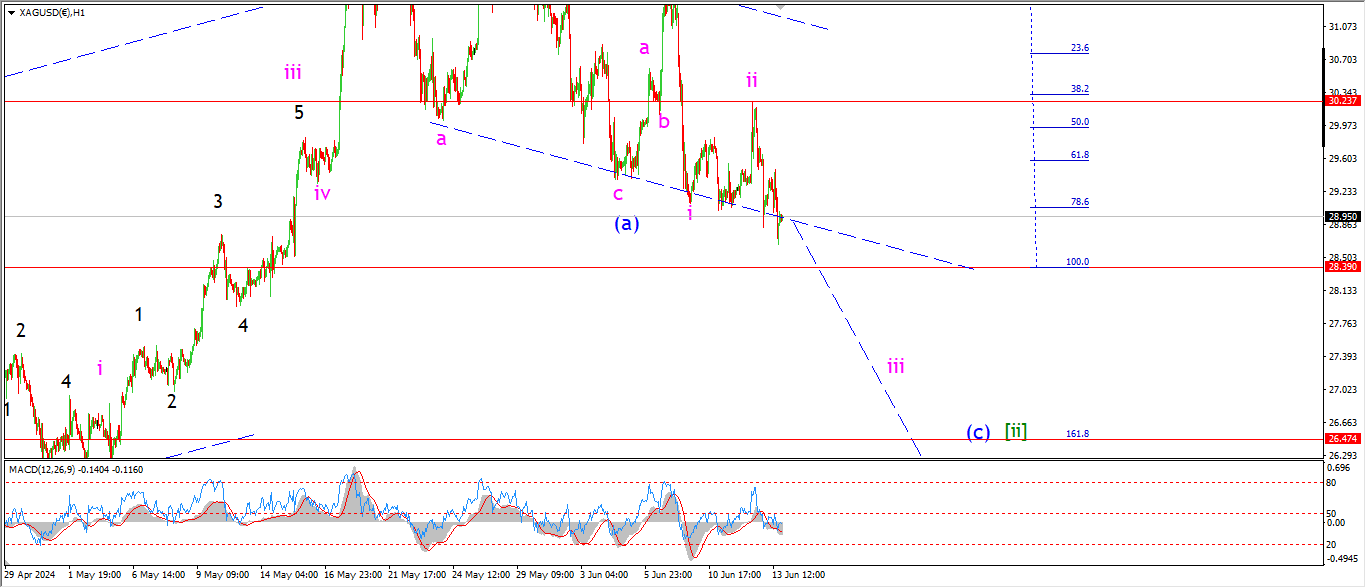Click the -0.4945 MACD scale value
Image resolution: width=1366 pixels, height=588 pixels.
[x=1343, y=559]
